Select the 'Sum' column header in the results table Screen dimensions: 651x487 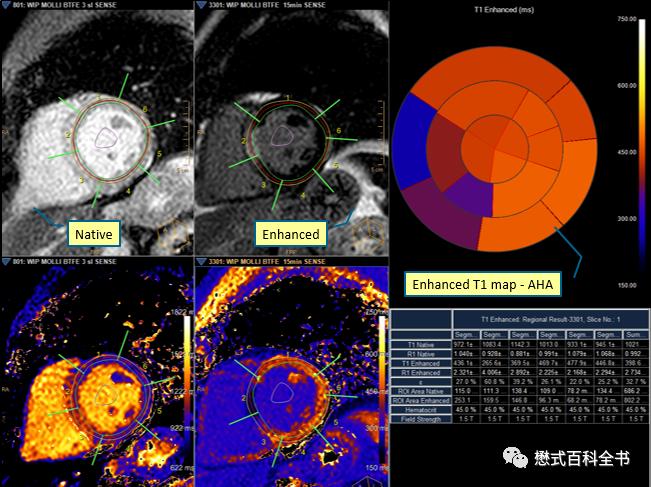[635, 335]
